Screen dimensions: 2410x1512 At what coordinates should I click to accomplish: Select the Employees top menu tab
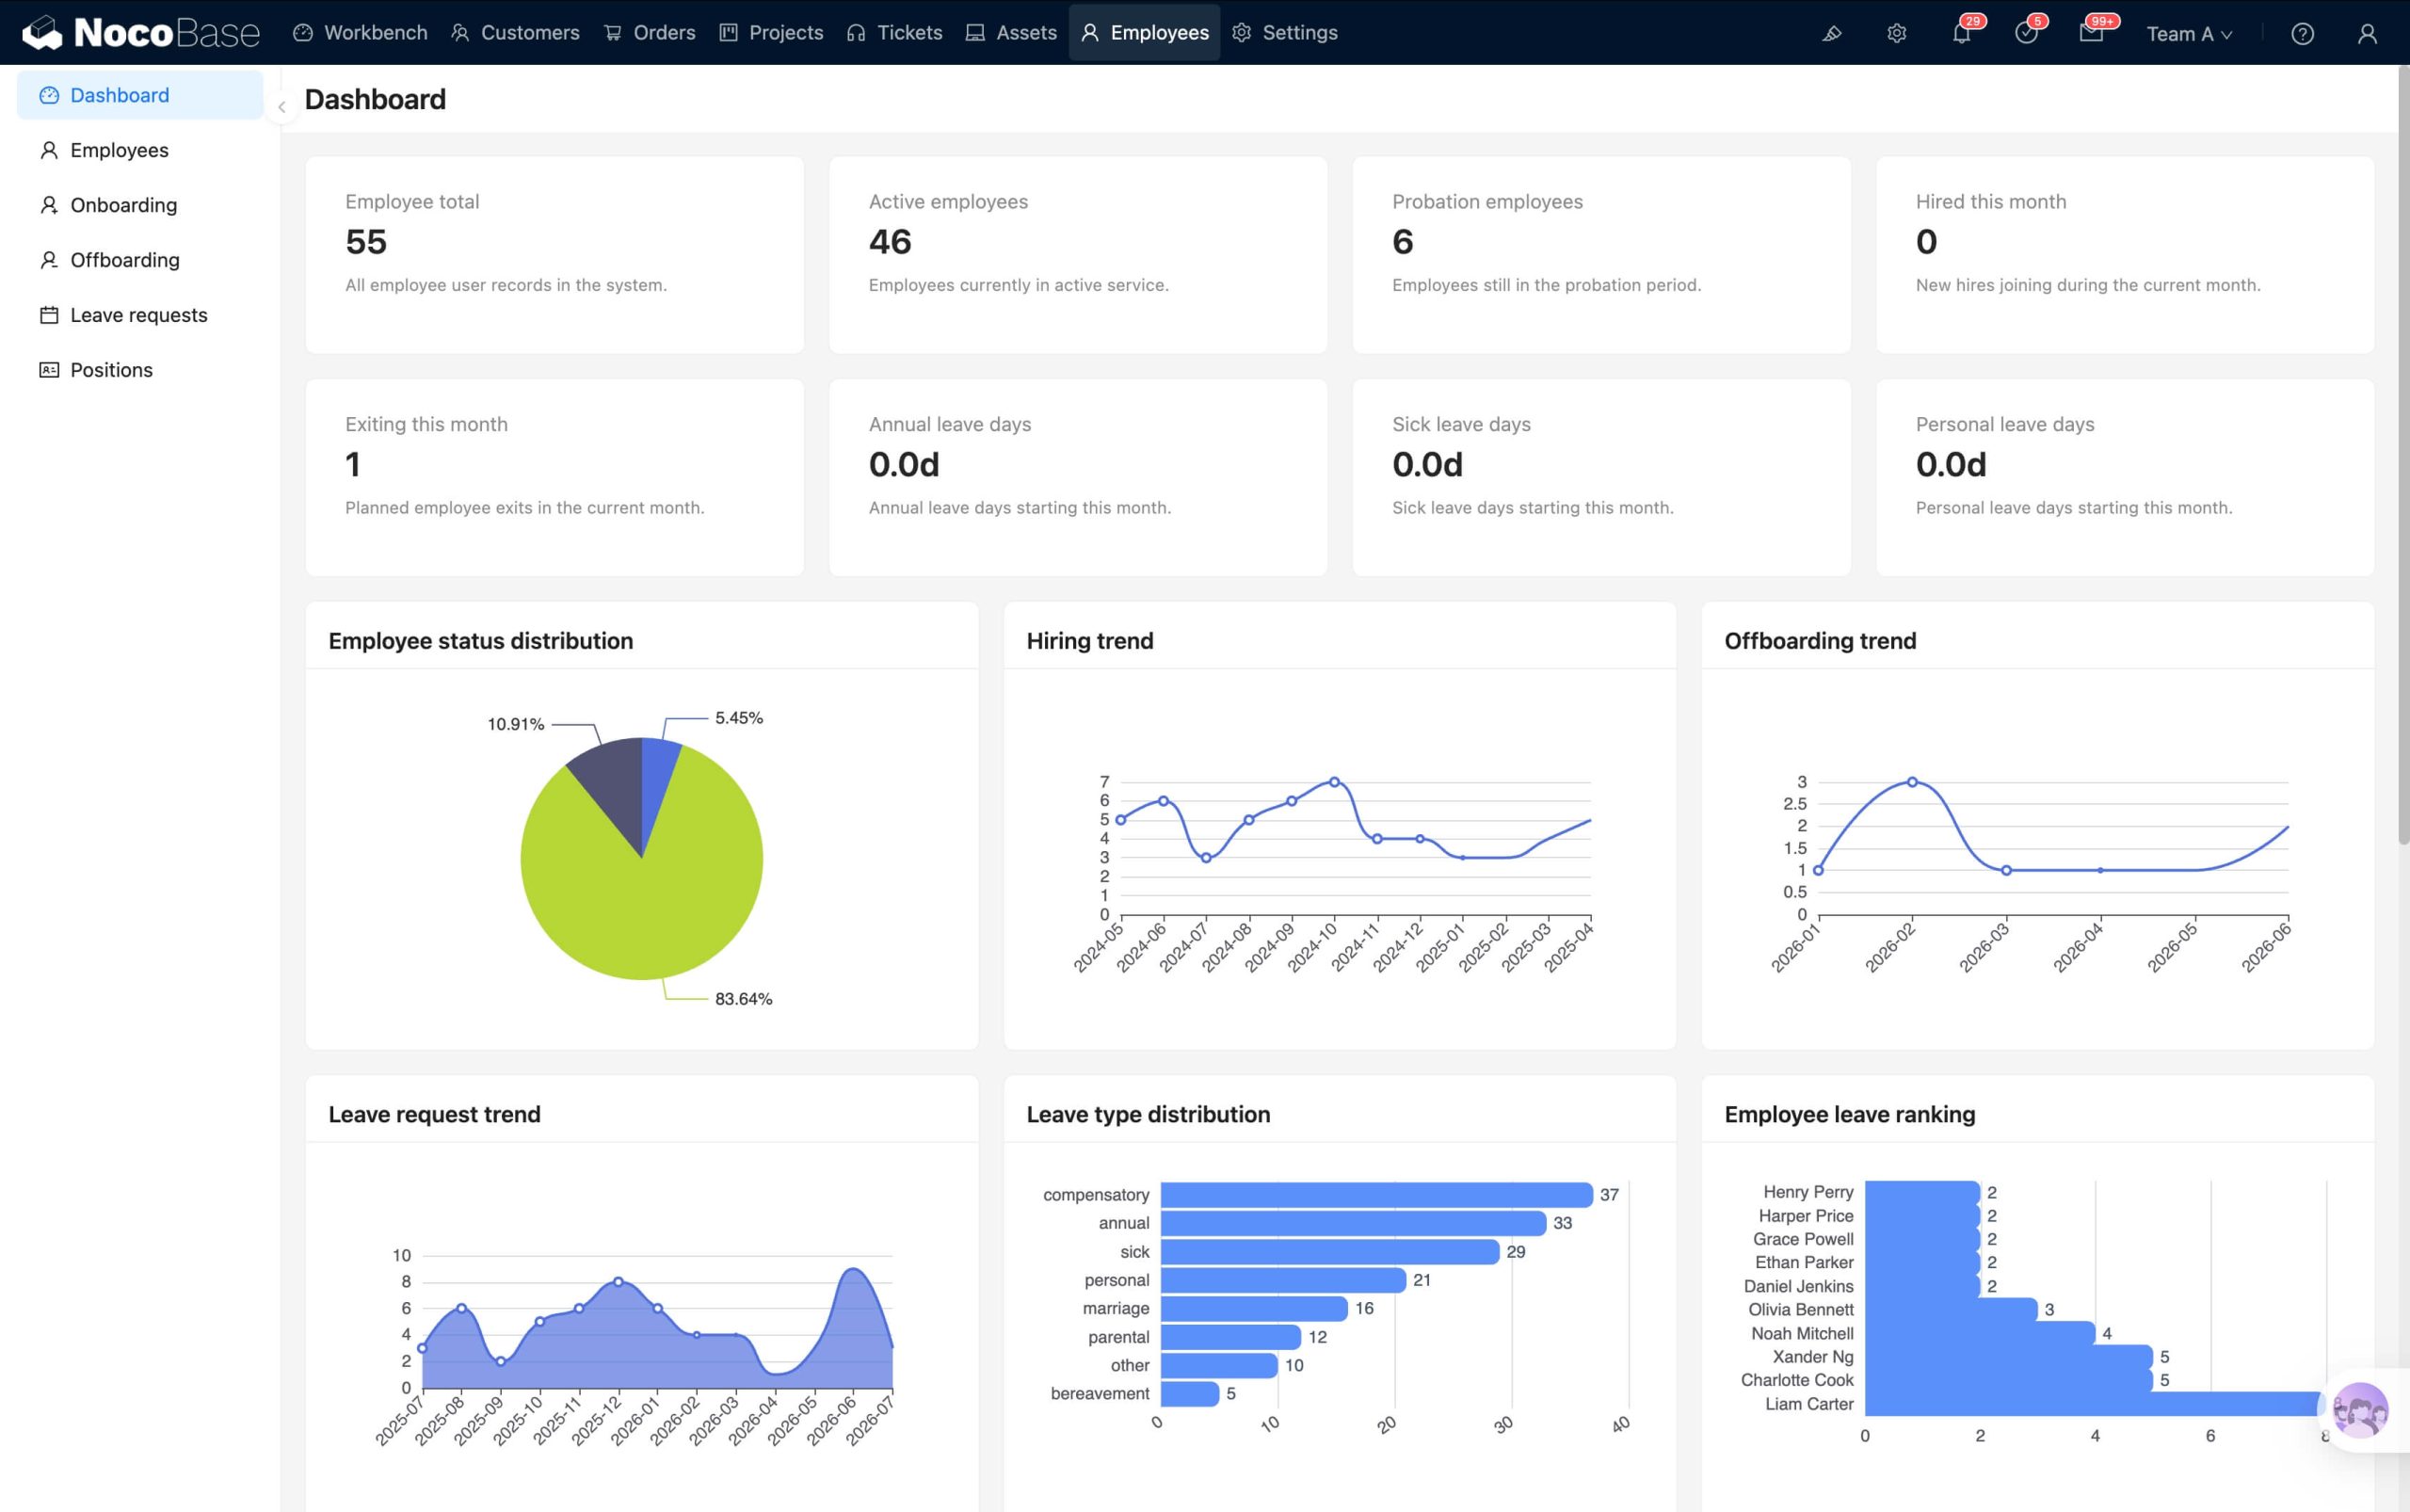click(x=1144, y=33)
